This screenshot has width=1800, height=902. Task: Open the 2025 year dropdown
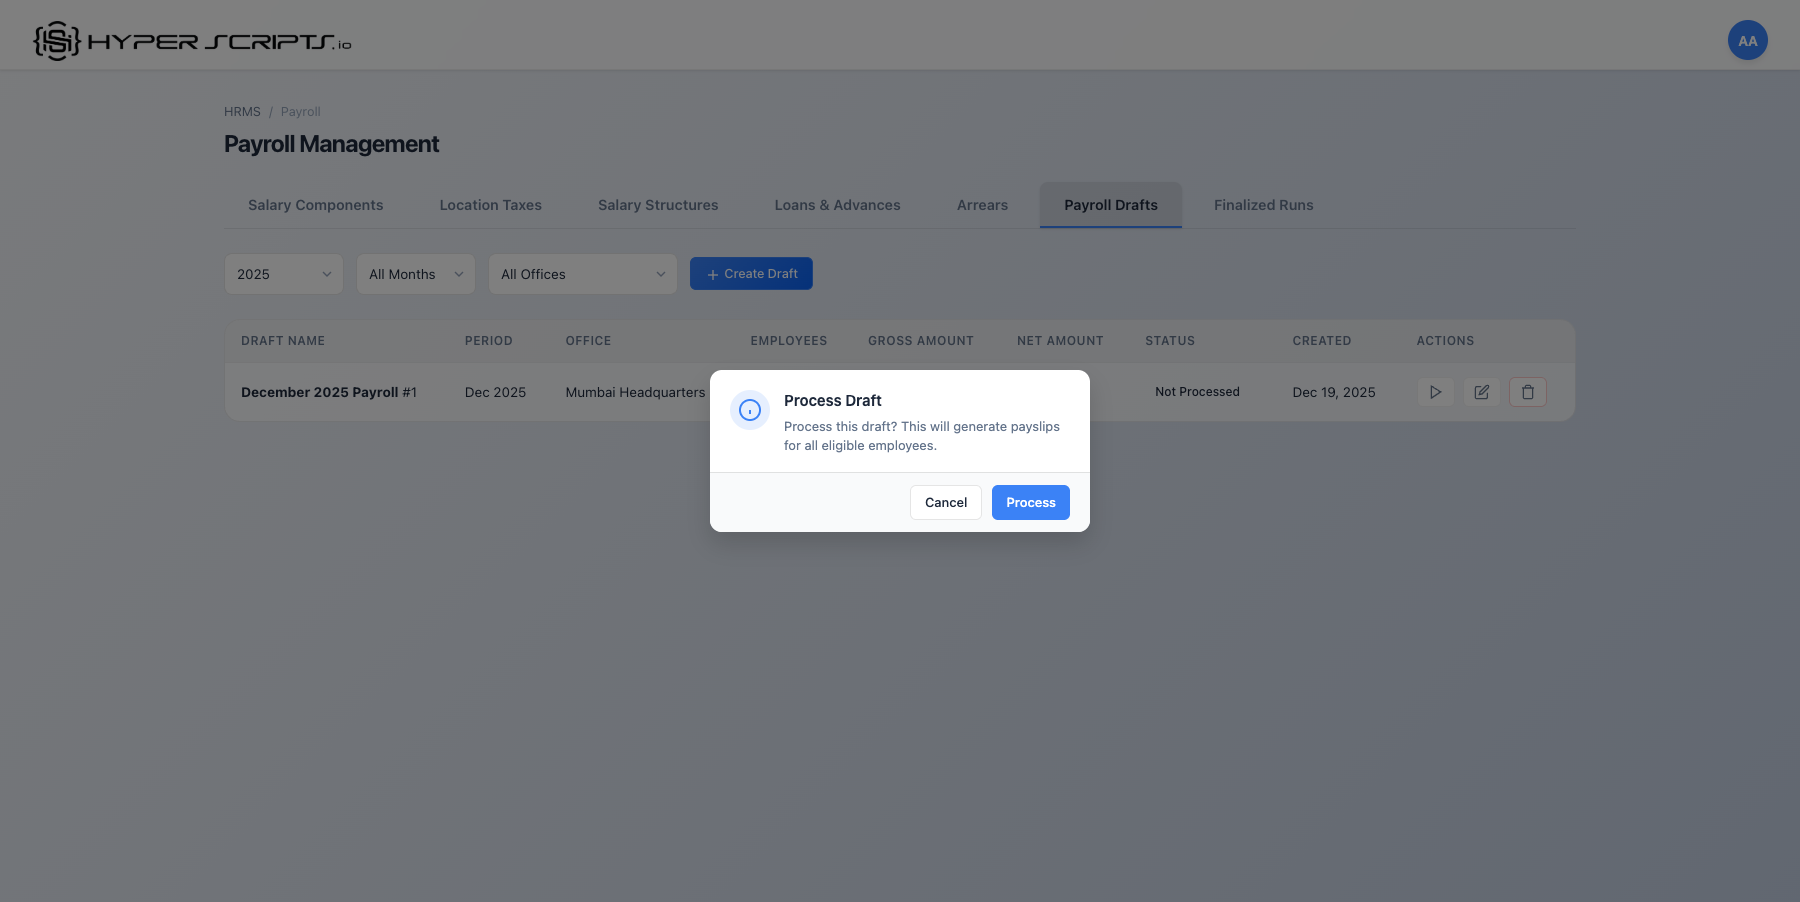pos(283,273)
